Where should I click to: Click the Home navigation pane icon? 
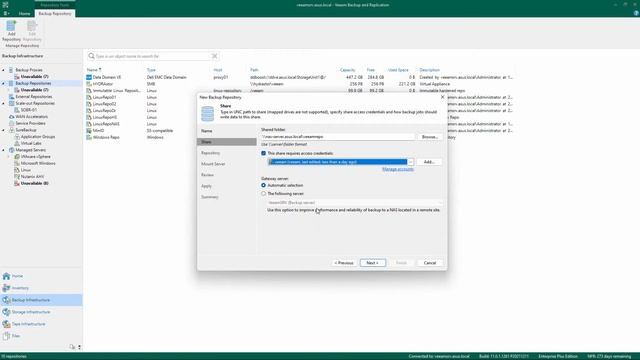click(6, 276)
